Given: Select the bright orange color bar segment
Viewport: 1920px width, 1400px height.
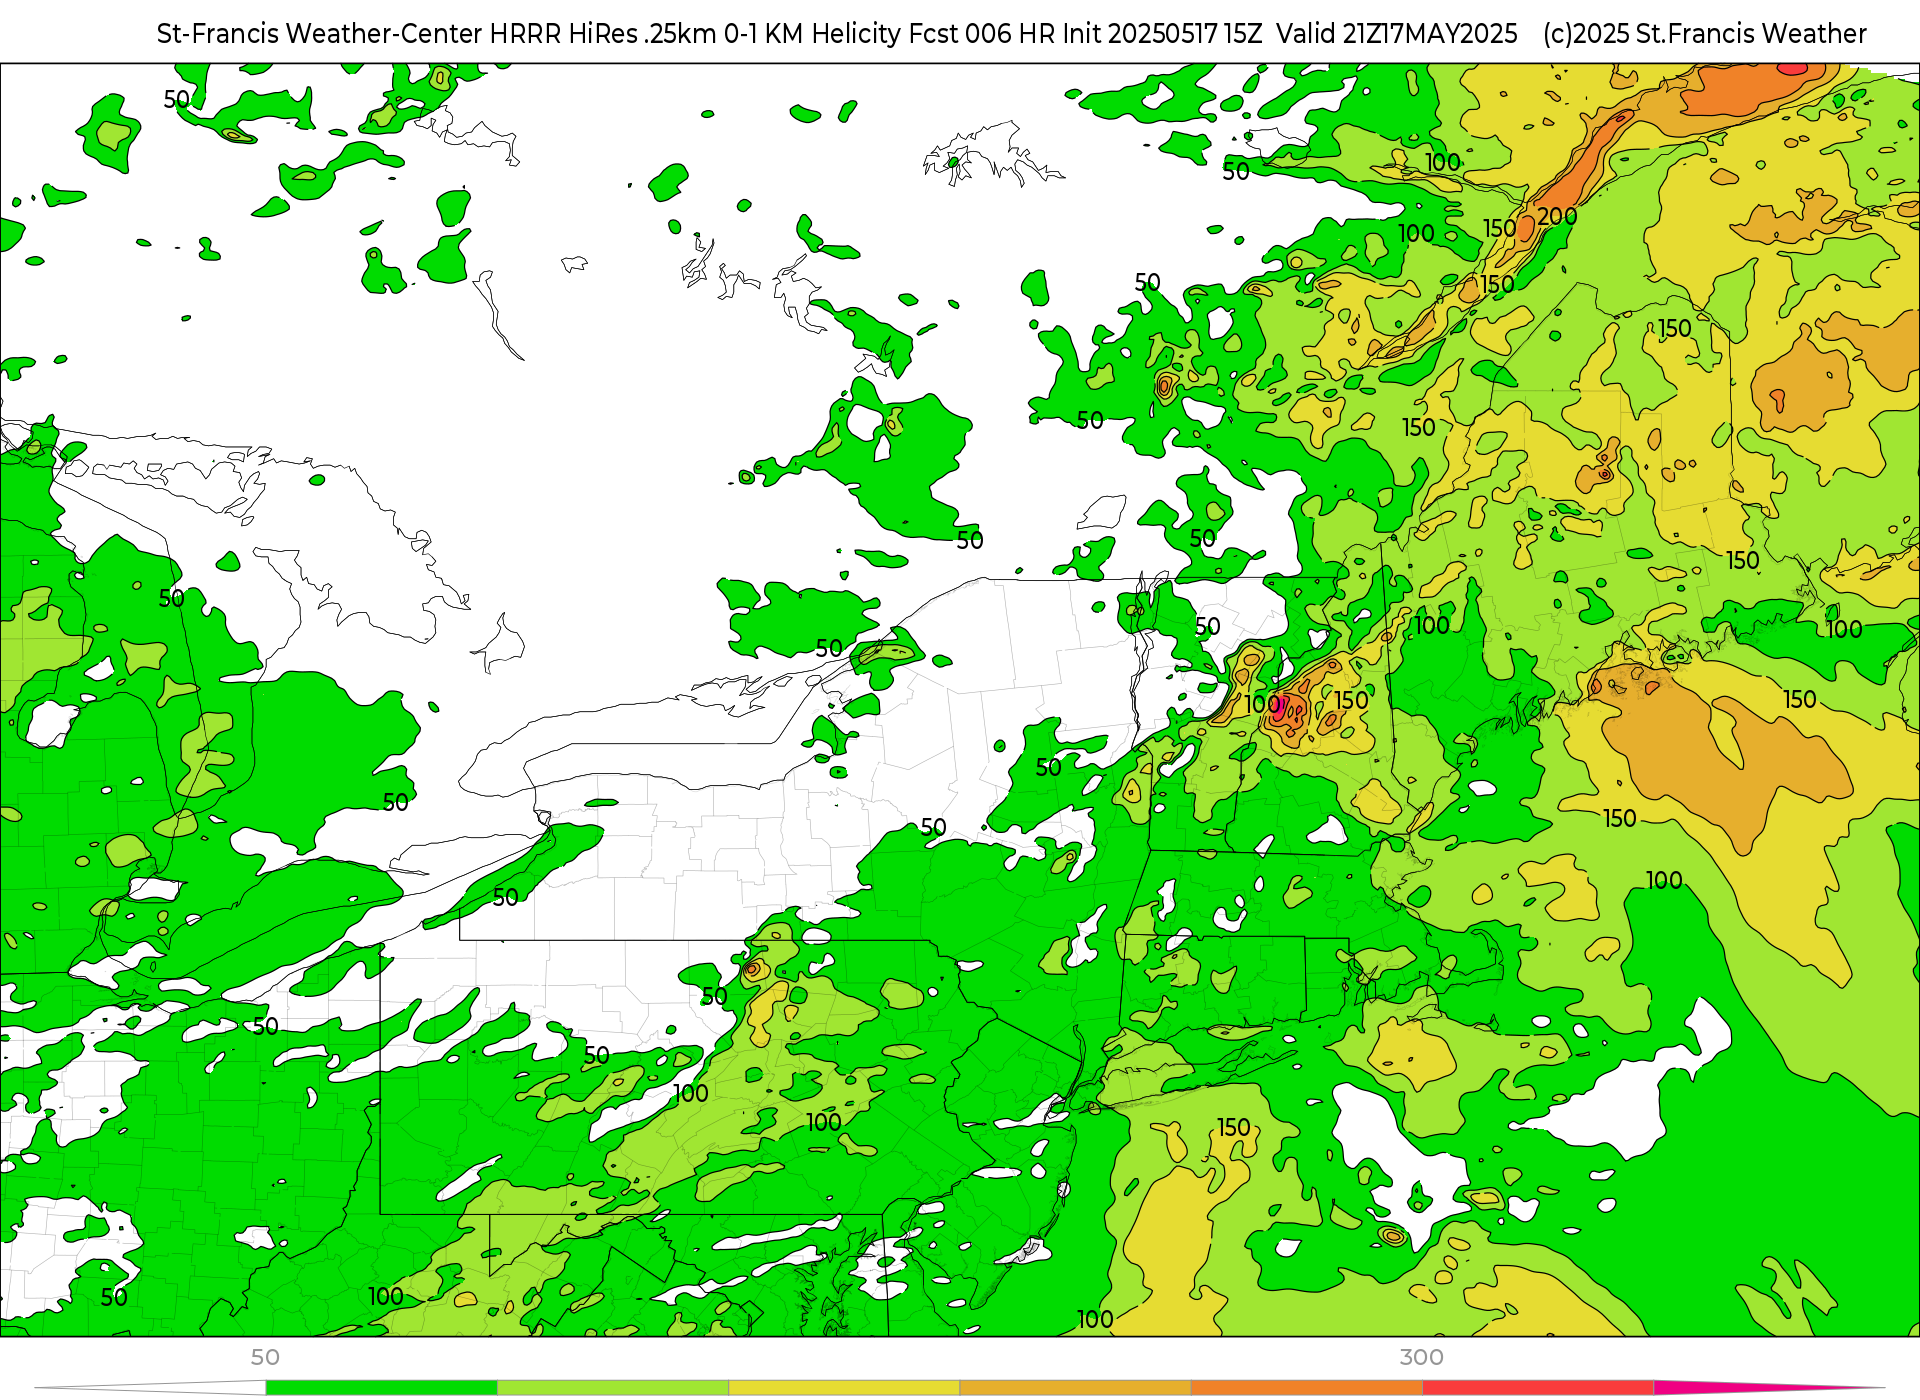Looking at the screenshot, I should coord(1306,1388).
